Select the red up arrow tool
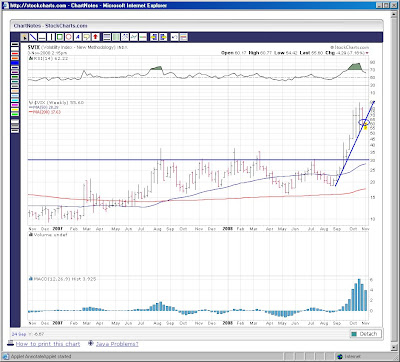Viewport: 400px width, 362px height. pos(95,37)
